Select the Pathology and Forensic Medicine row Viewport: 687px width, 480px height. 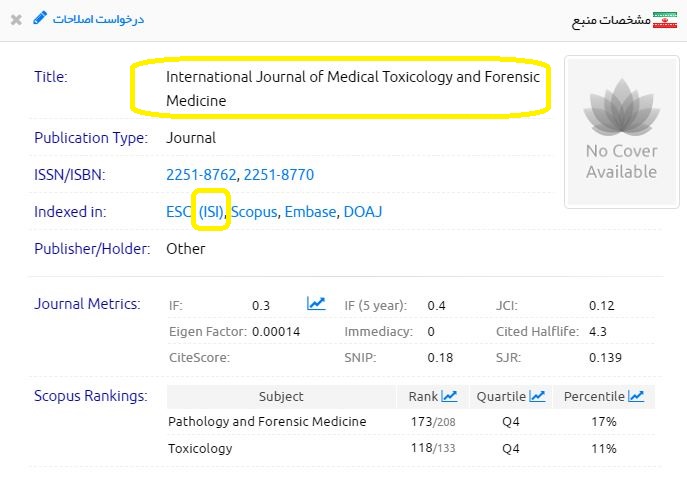(267, 422)
